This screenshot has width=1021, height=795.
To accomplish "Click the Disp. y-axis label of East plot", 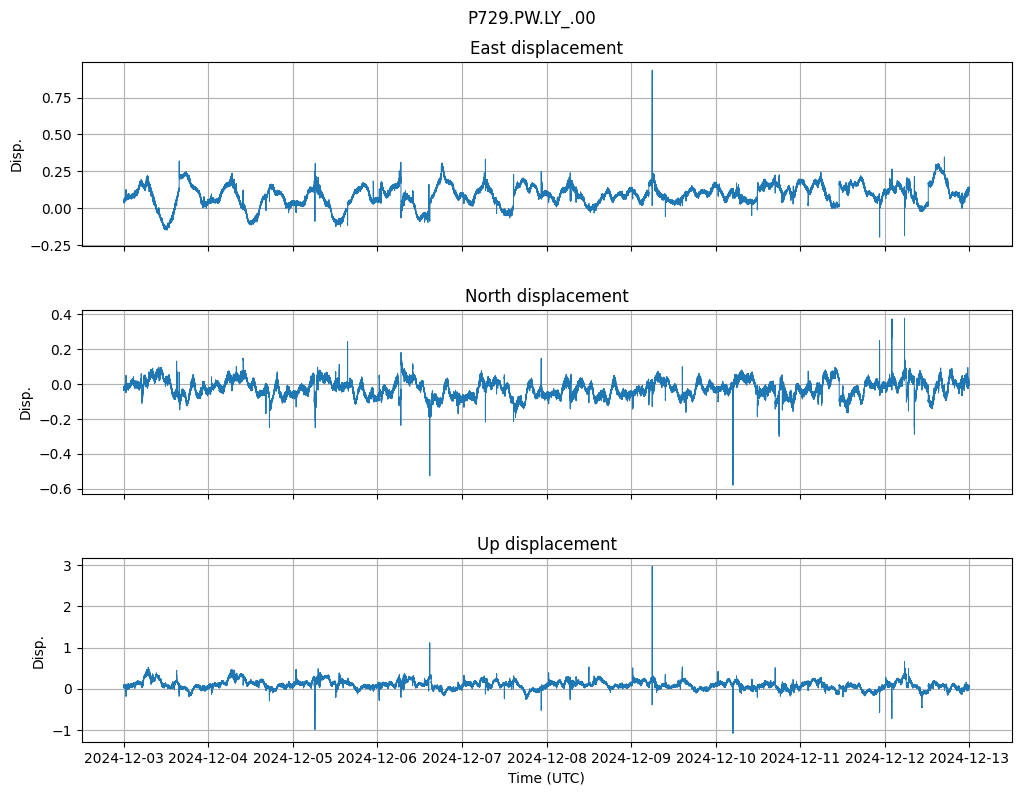I will click(x=17, y=154).
